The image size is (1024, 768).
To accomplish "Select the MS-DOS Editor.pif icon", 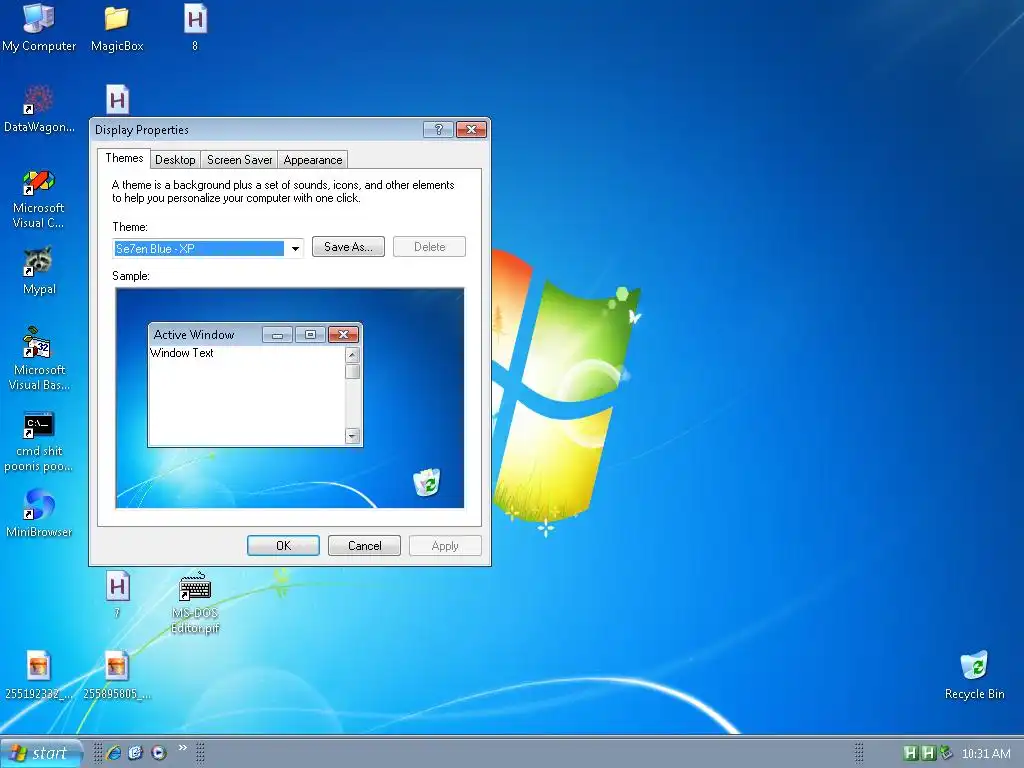I will pos(195,602).
